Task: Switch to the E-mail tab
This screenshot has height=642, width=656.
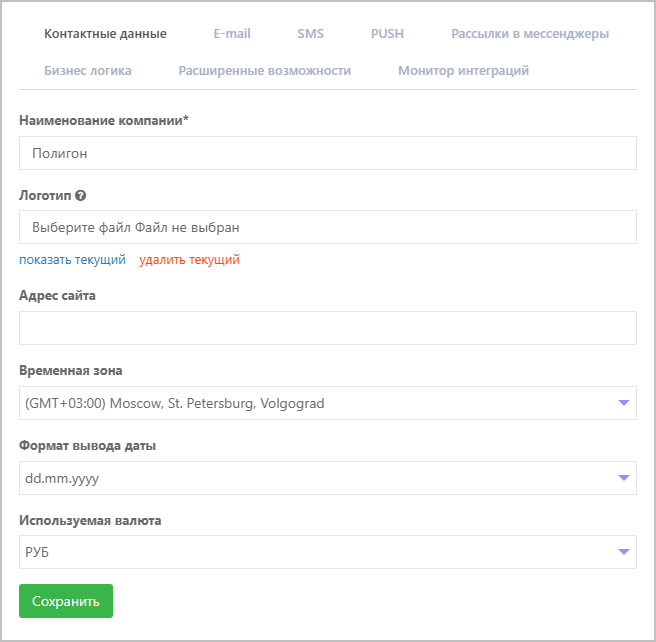Action: pos(232,34)
